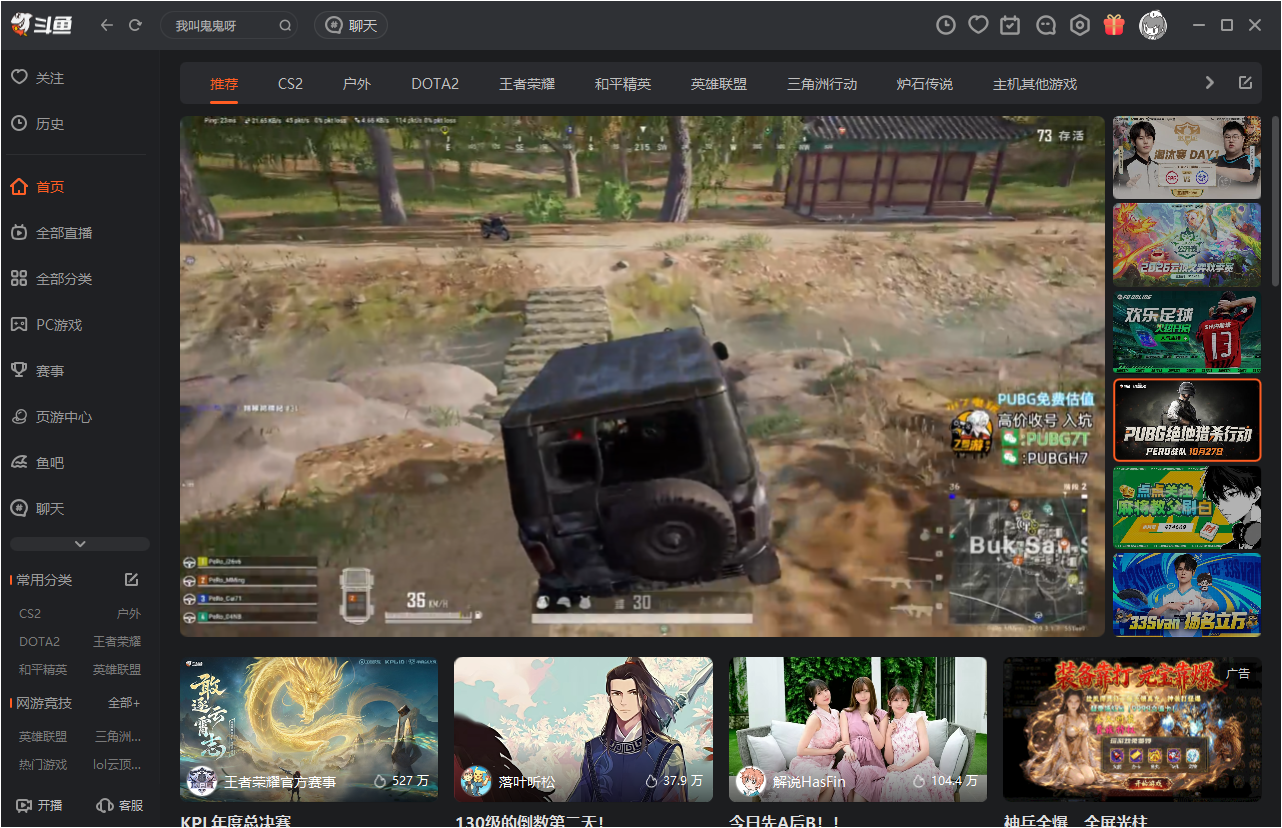Click the 聊天 button beside search box
This screenshot has width=1282, height=828.
coord(351,26)
